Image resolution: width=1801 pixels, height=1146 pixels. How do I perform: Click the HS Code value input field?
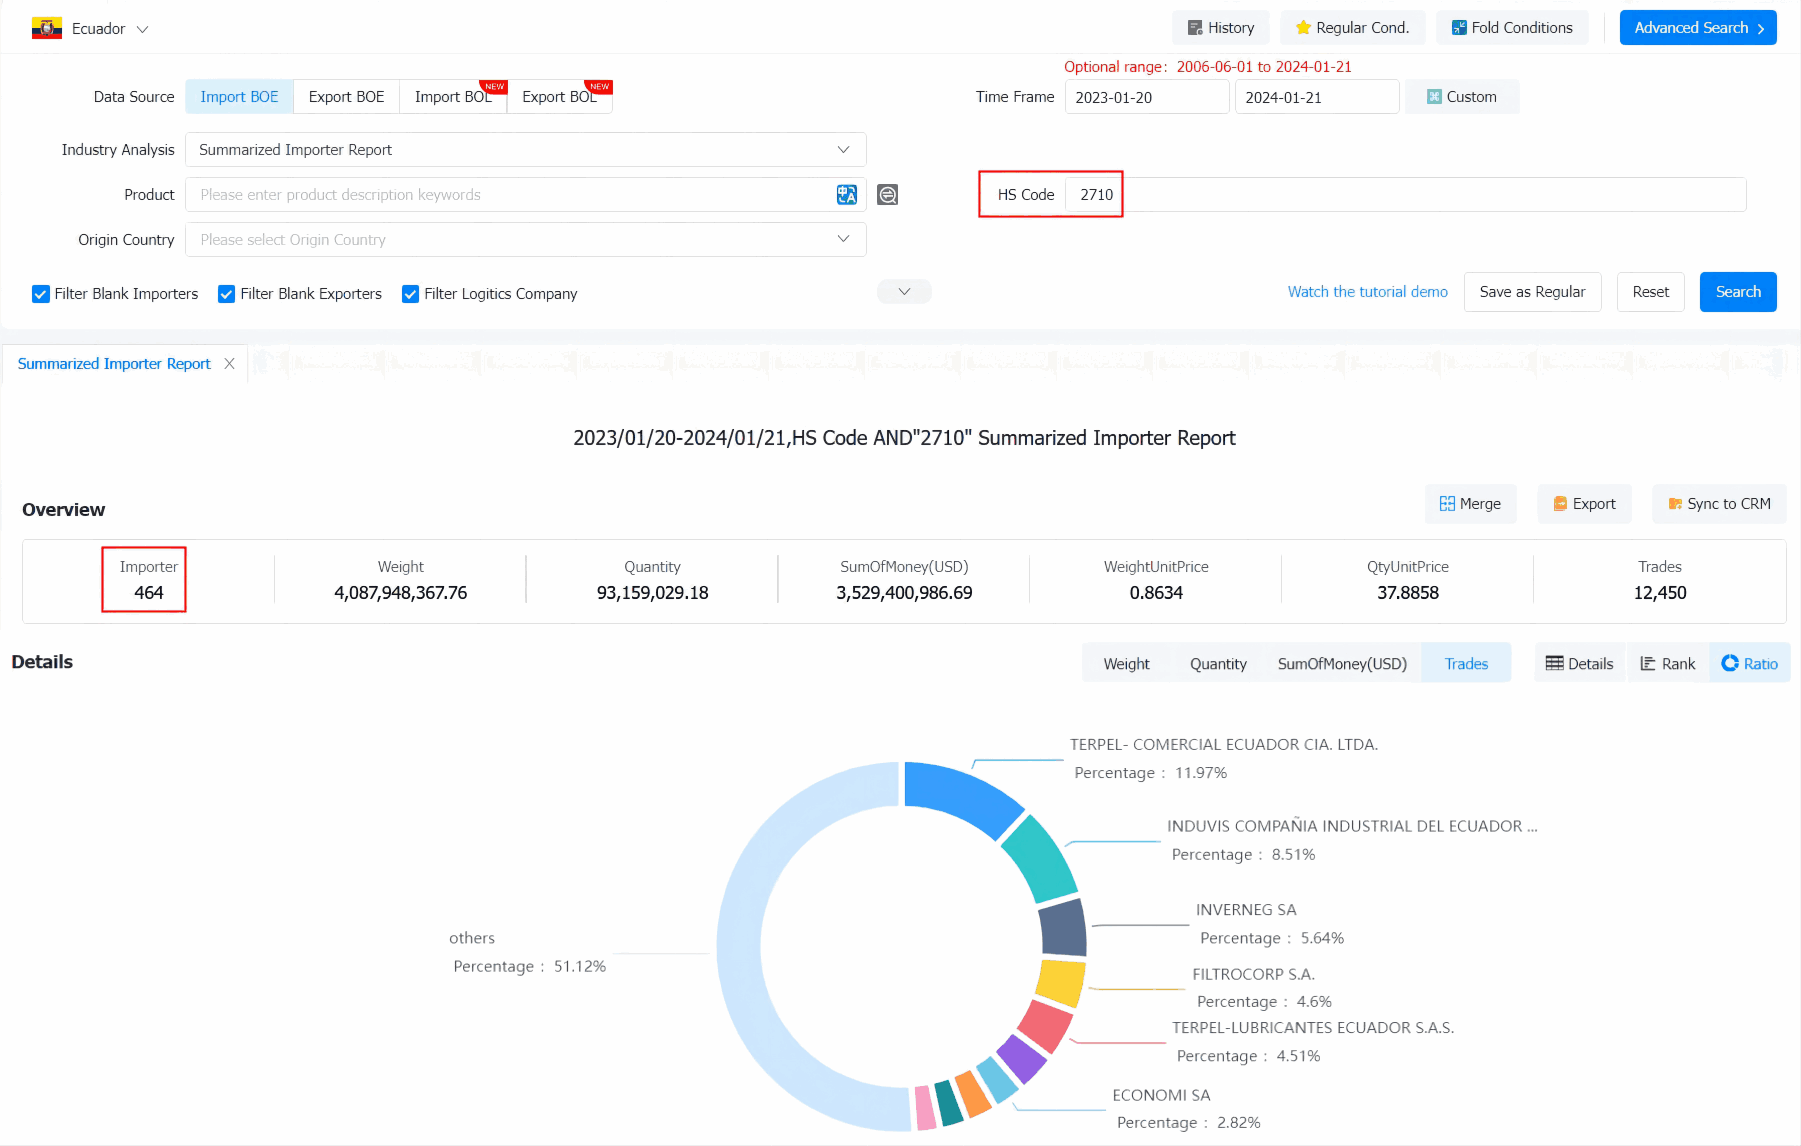(1405, 195)
